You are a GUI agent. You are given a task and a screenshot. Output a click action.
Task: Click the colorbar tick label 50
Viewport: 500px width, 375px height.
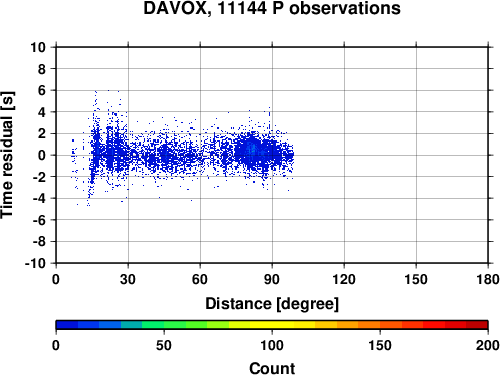coord(164,345)
